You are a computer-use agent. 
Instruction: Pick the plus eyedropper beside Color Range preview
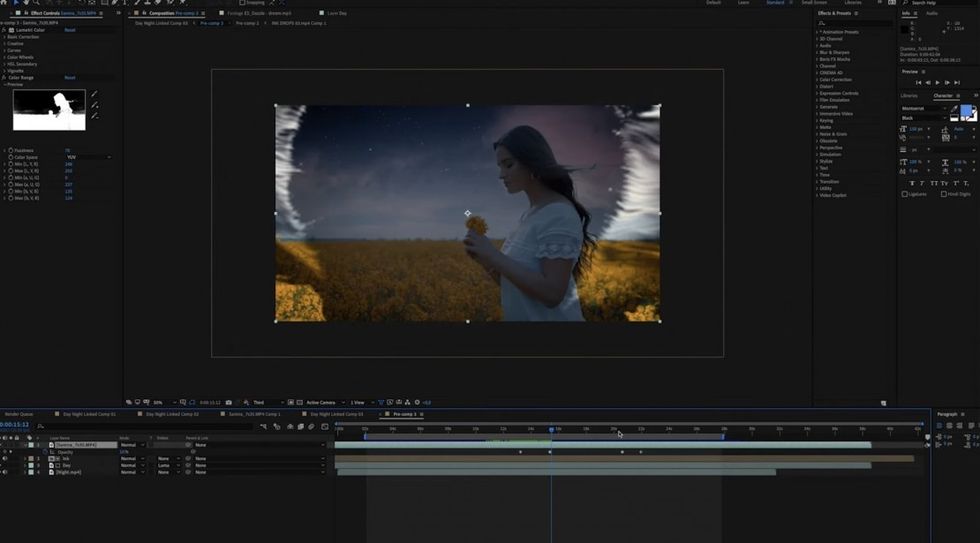[94, 105]
